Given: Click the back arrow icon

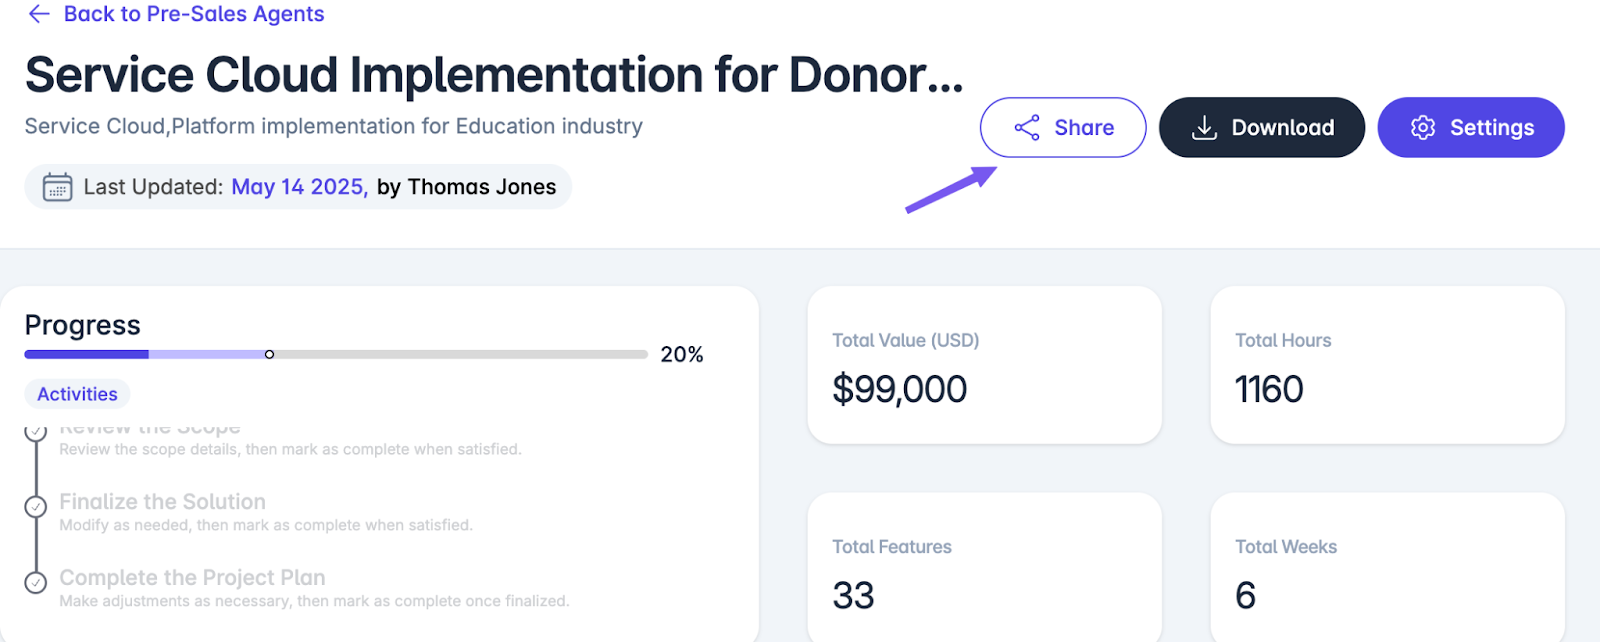Looking at the screenshot, I should point(39,14).
